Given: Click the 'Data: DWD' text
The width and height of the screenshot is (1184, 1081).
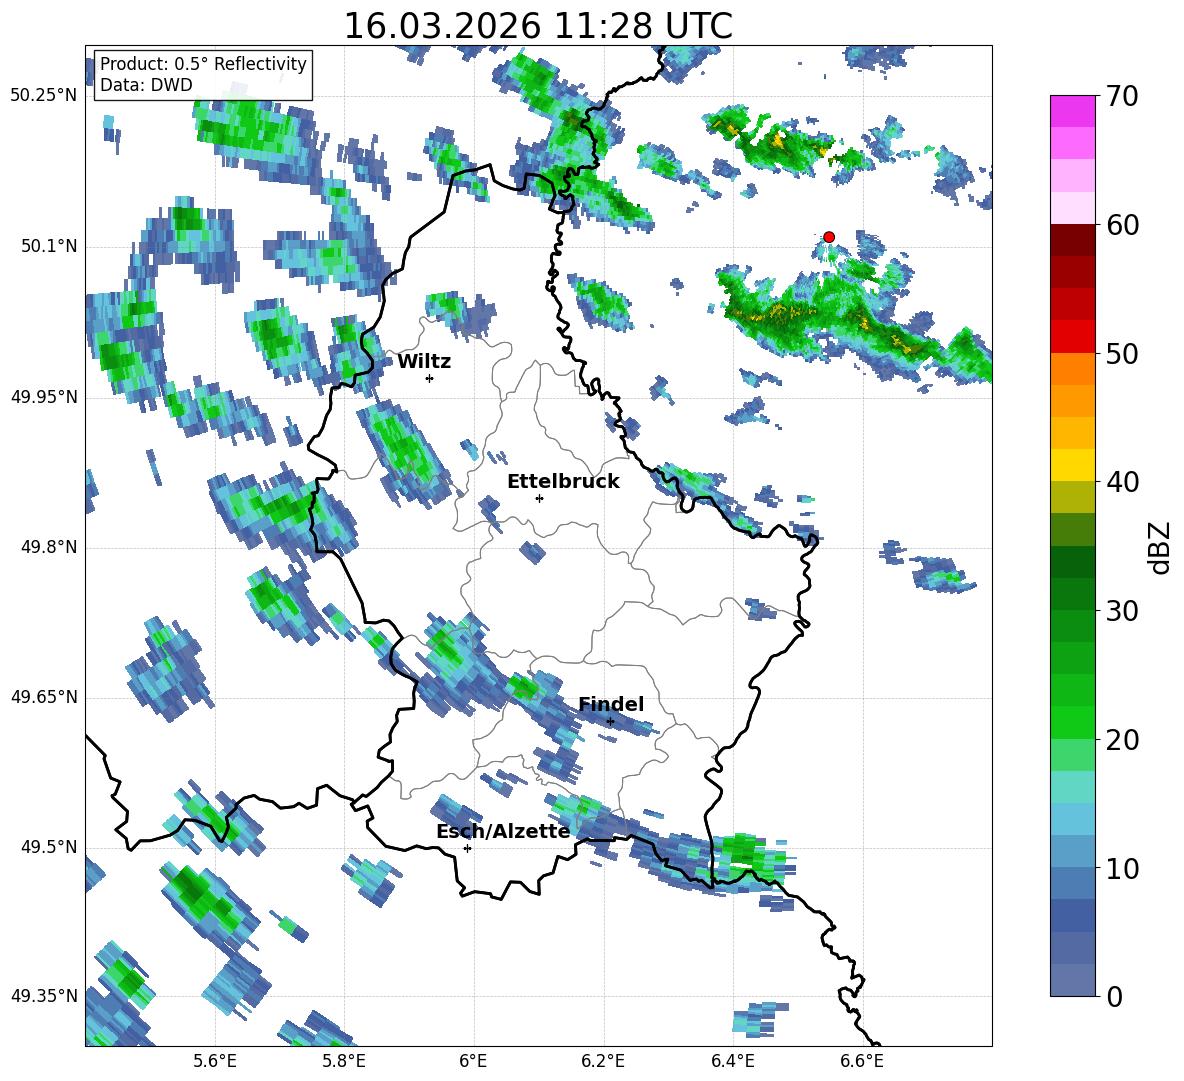Looking at the screenshot, I should tap(146, 85).
